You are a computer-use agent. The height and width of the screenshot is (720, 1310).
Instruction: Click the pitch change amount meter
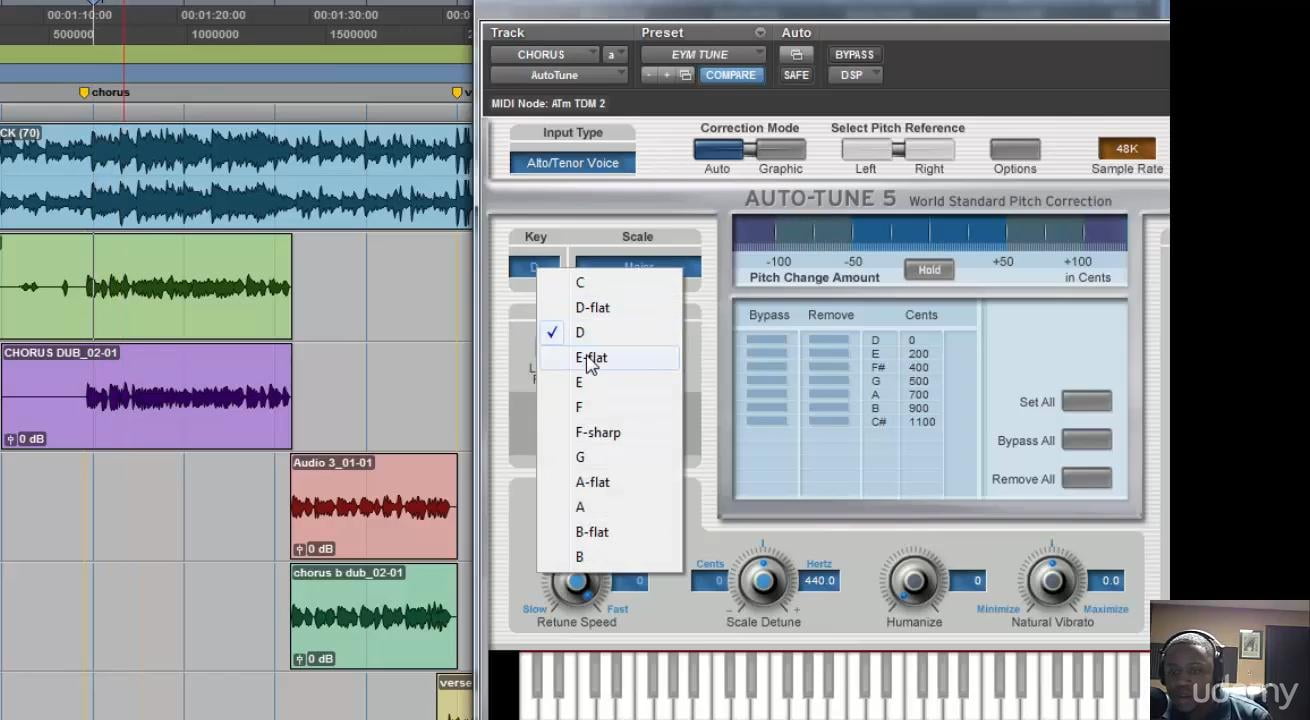pos(930,233)
